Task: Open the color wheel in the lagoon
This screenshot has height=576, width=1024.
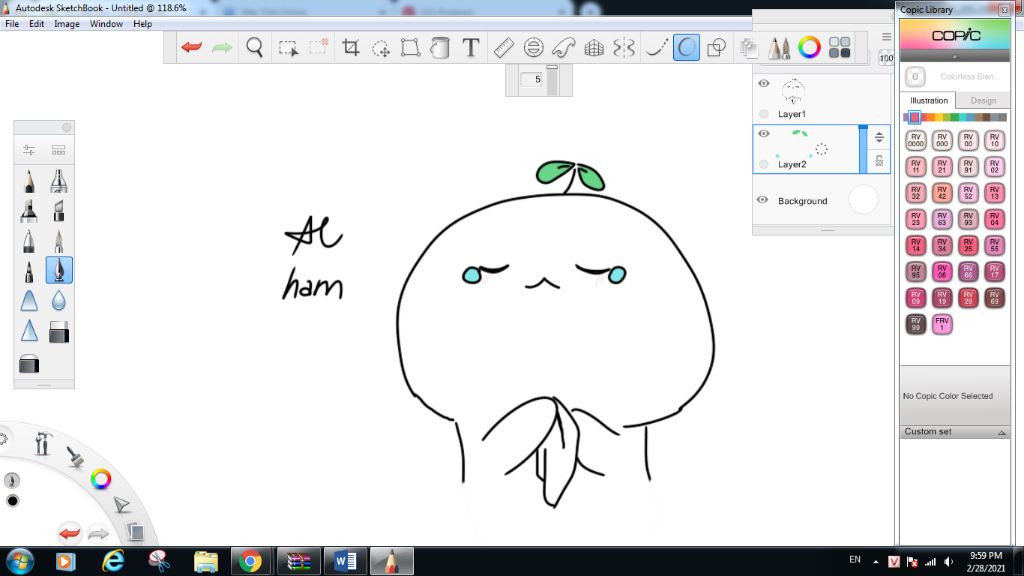Action: click(x=101, y=479)
